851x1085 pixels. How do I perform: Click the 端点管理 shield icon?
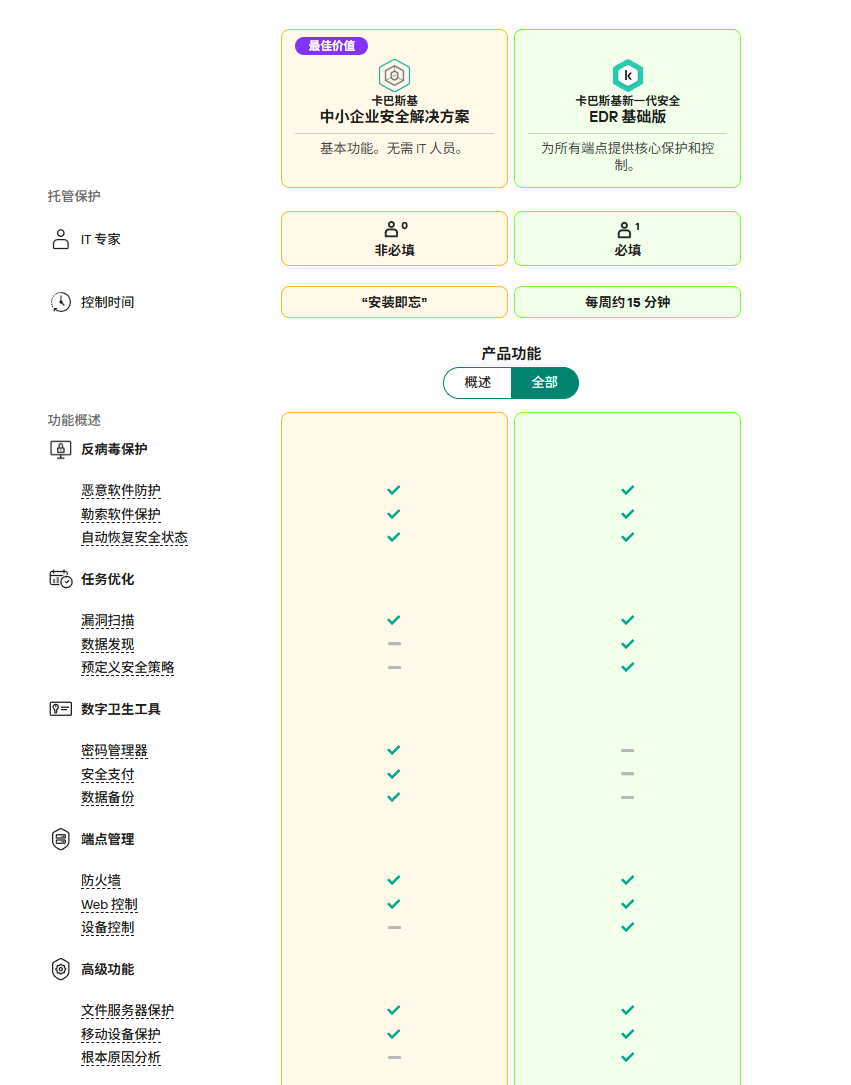(x=60, y=839)
